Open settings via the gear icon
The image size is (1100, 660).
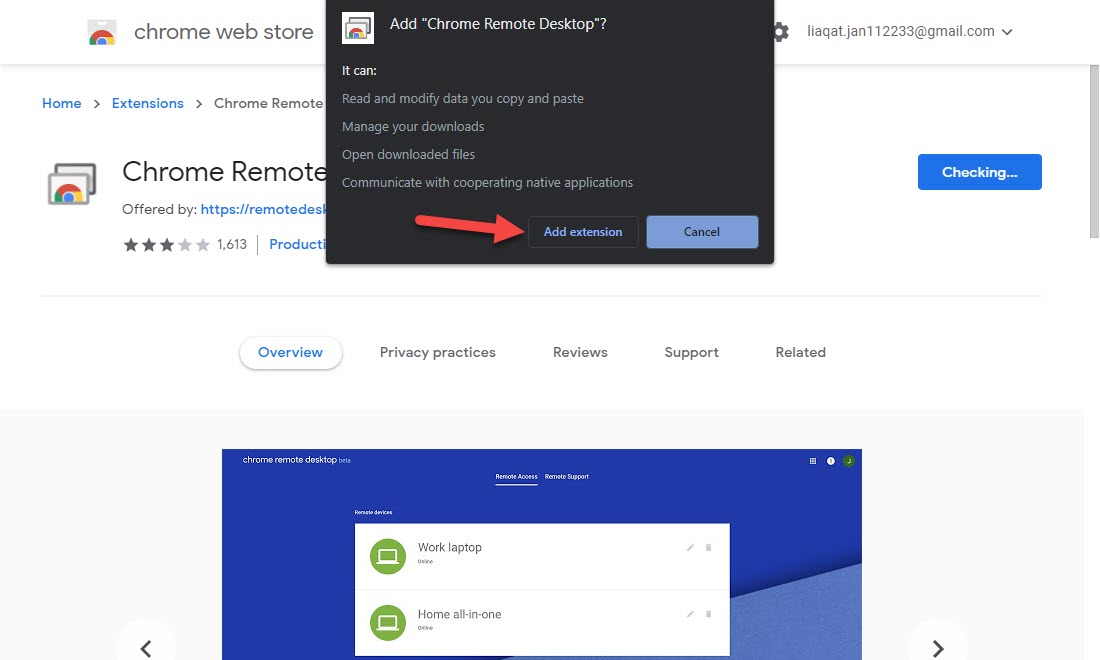pos(781,32)
